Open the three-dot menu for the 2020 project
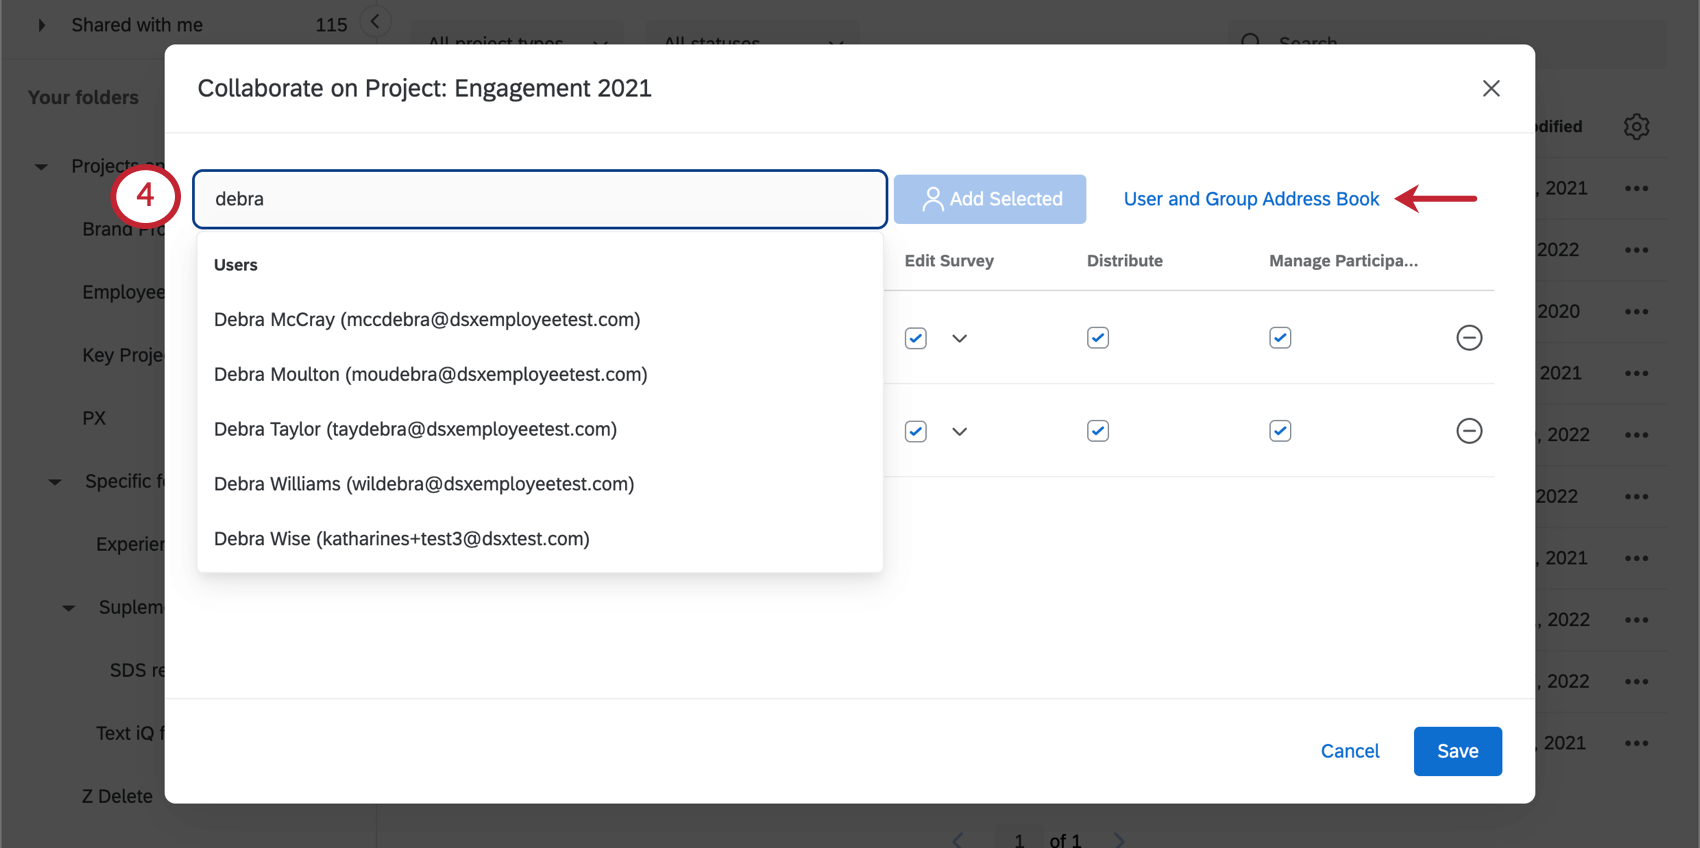The height and width of the screenshot is (848, 1700). point(1636,312)
